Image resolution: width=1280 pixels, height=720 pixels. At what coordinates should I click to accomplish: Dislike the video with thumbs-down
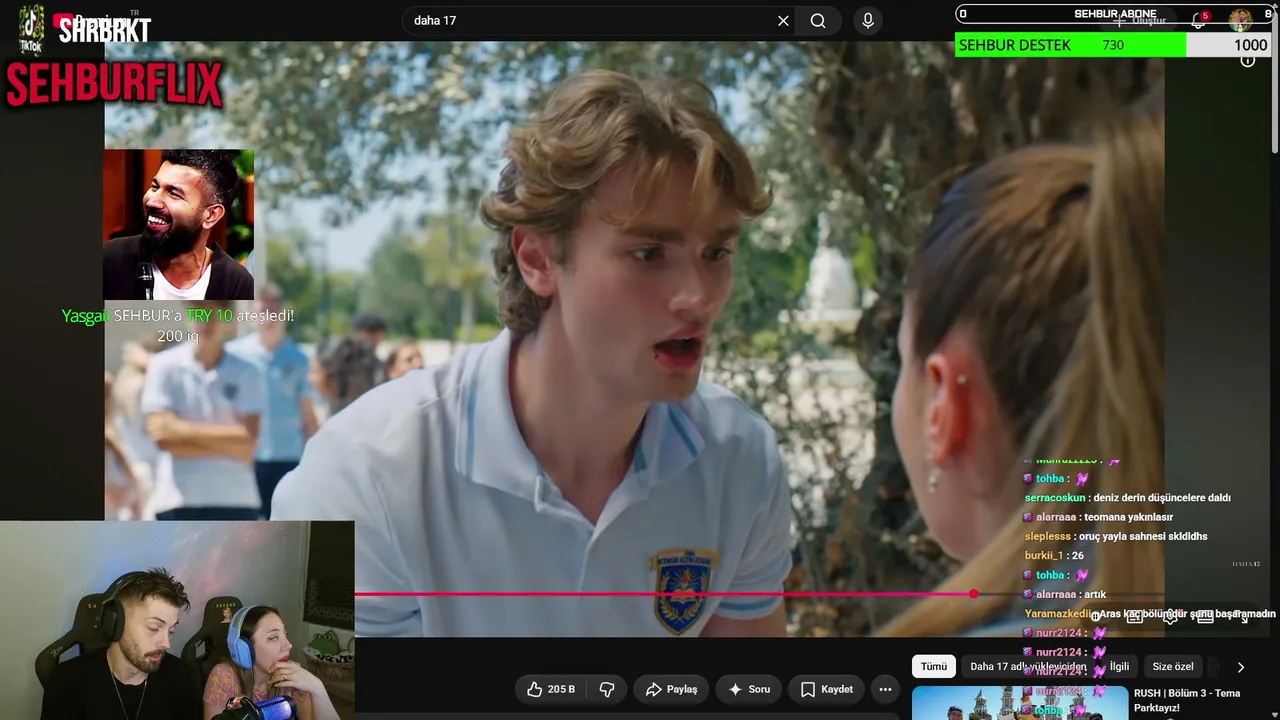[606, 689]
